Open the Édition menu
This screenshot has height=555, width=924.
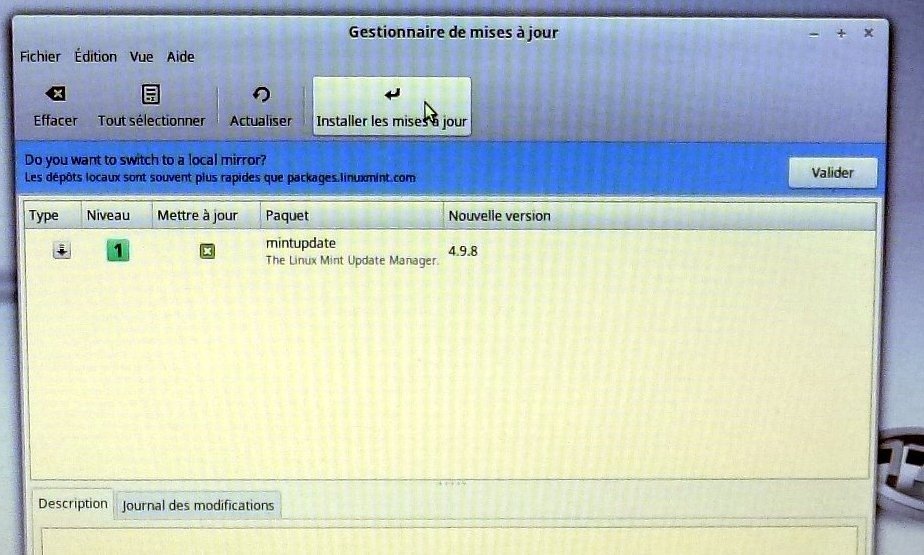pos(95,57)
